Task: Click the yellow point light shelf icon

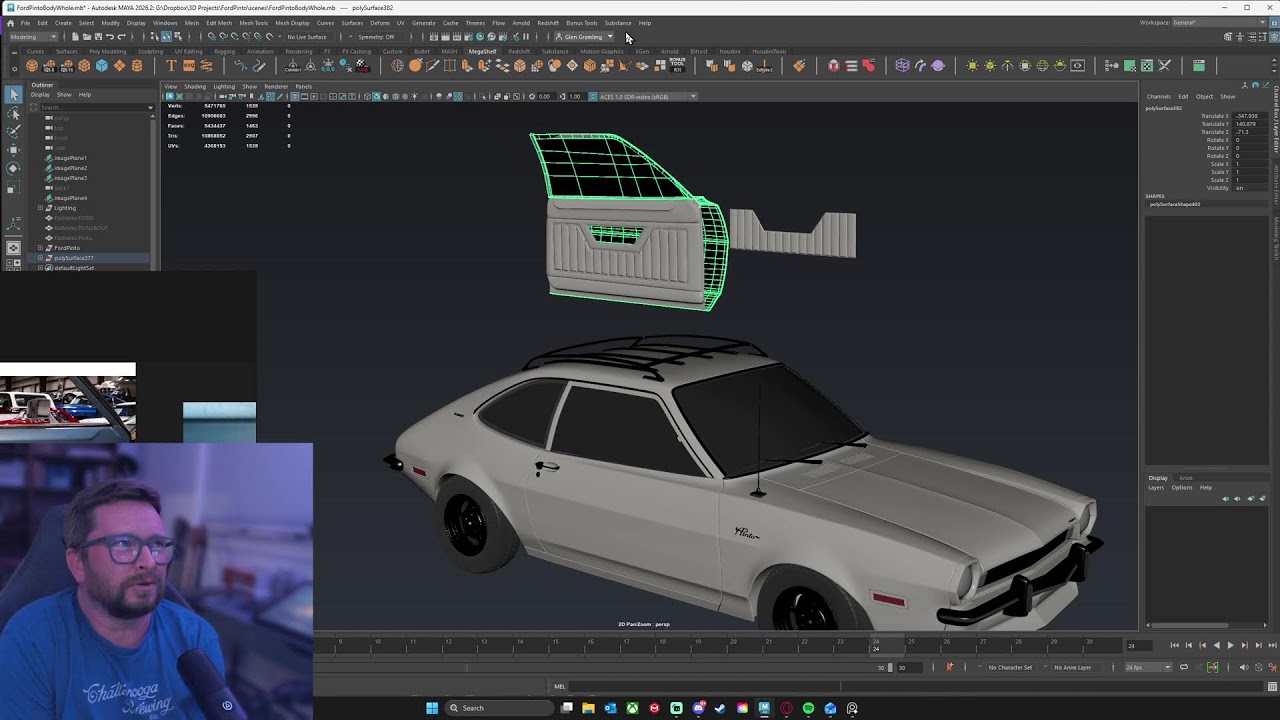Action: pyautogui.click(x=989, y=66)
